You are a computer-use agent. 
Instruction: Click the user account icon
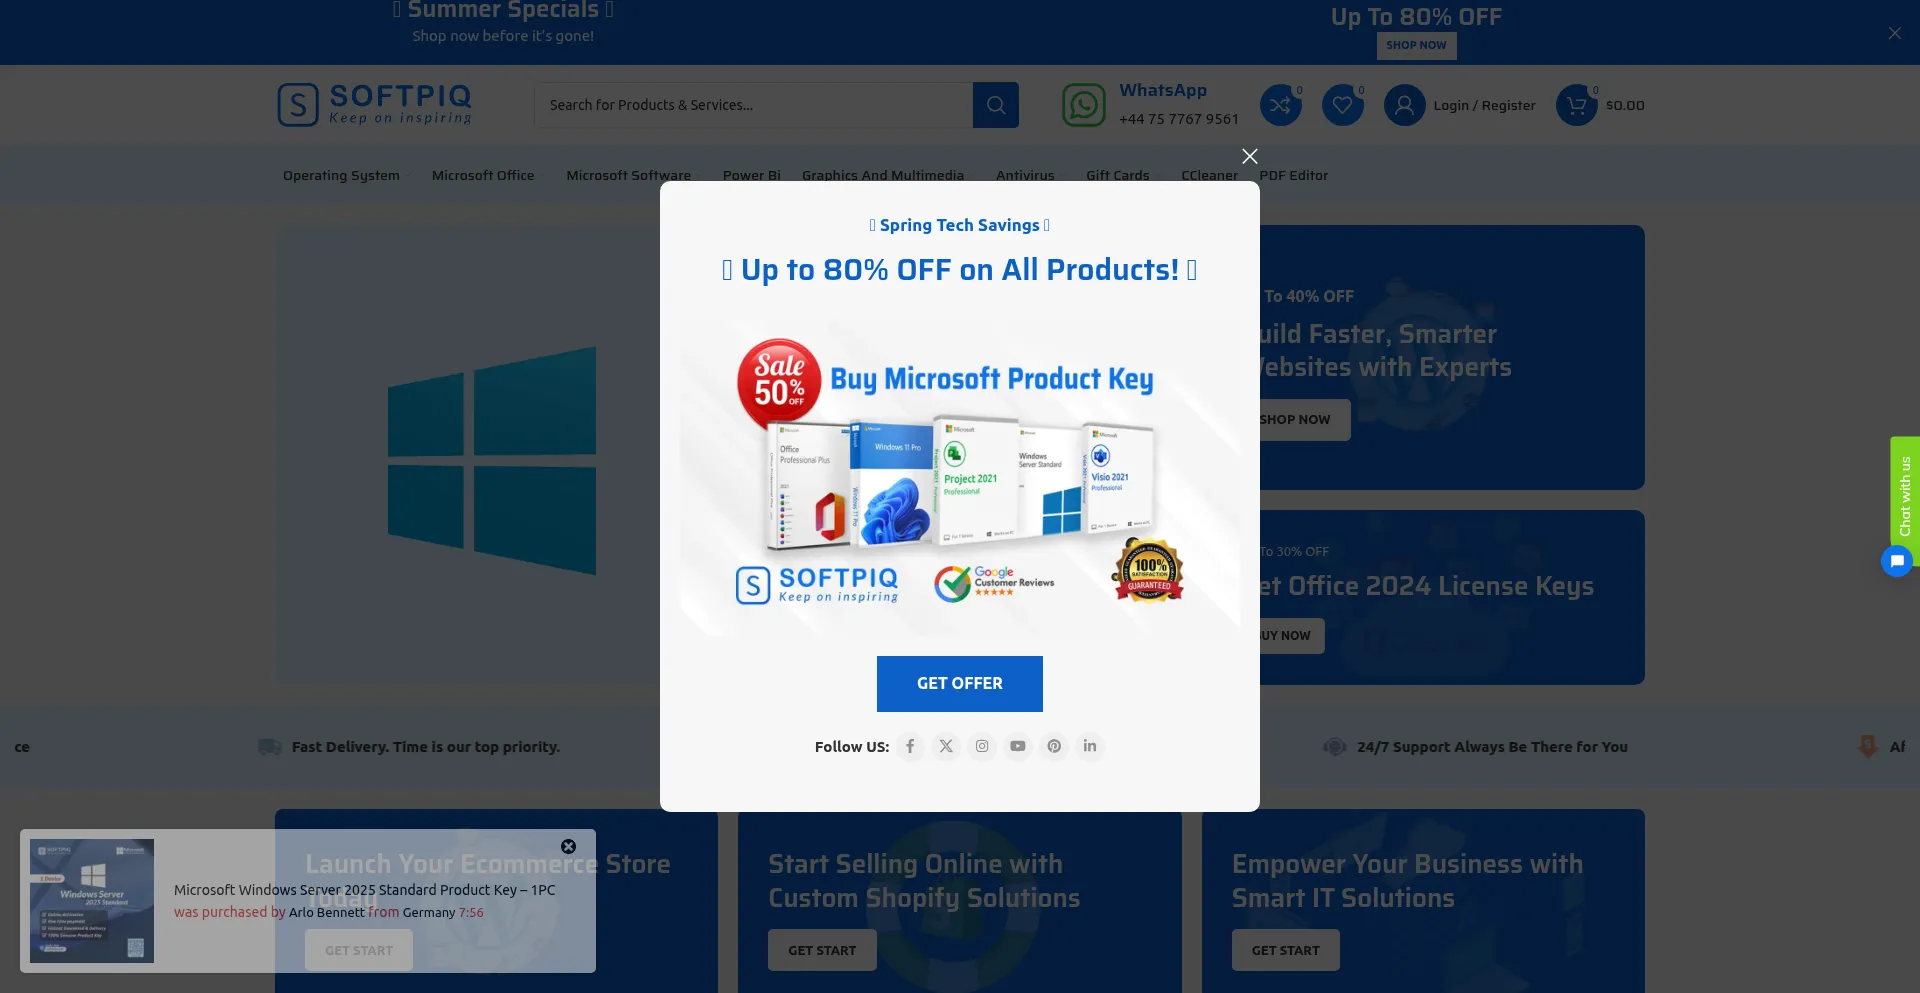pyautogui.click(x=1404, y=105)
